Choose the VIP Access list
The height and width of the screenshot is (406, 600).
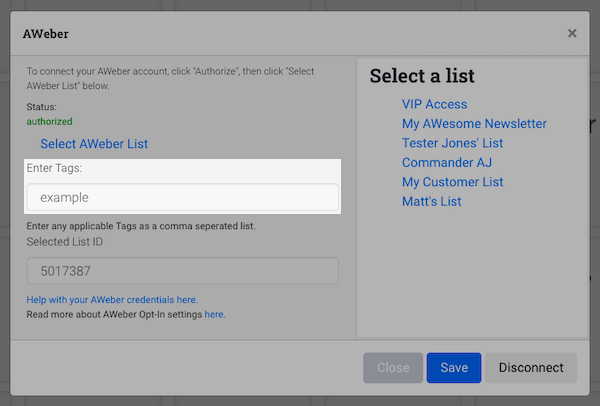[434, 104]
